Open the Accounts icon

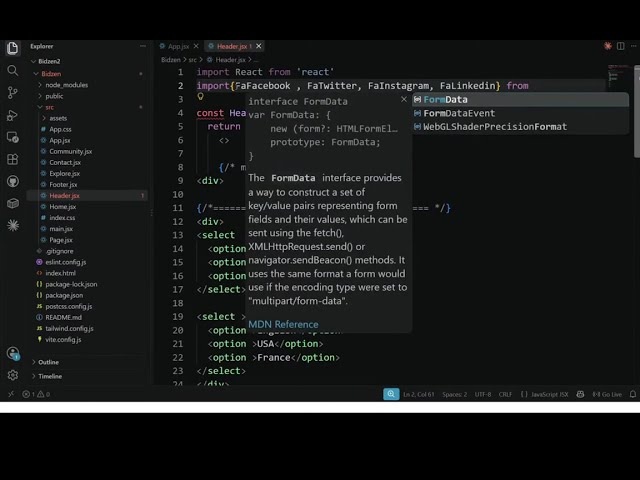[x=13, y=353]
